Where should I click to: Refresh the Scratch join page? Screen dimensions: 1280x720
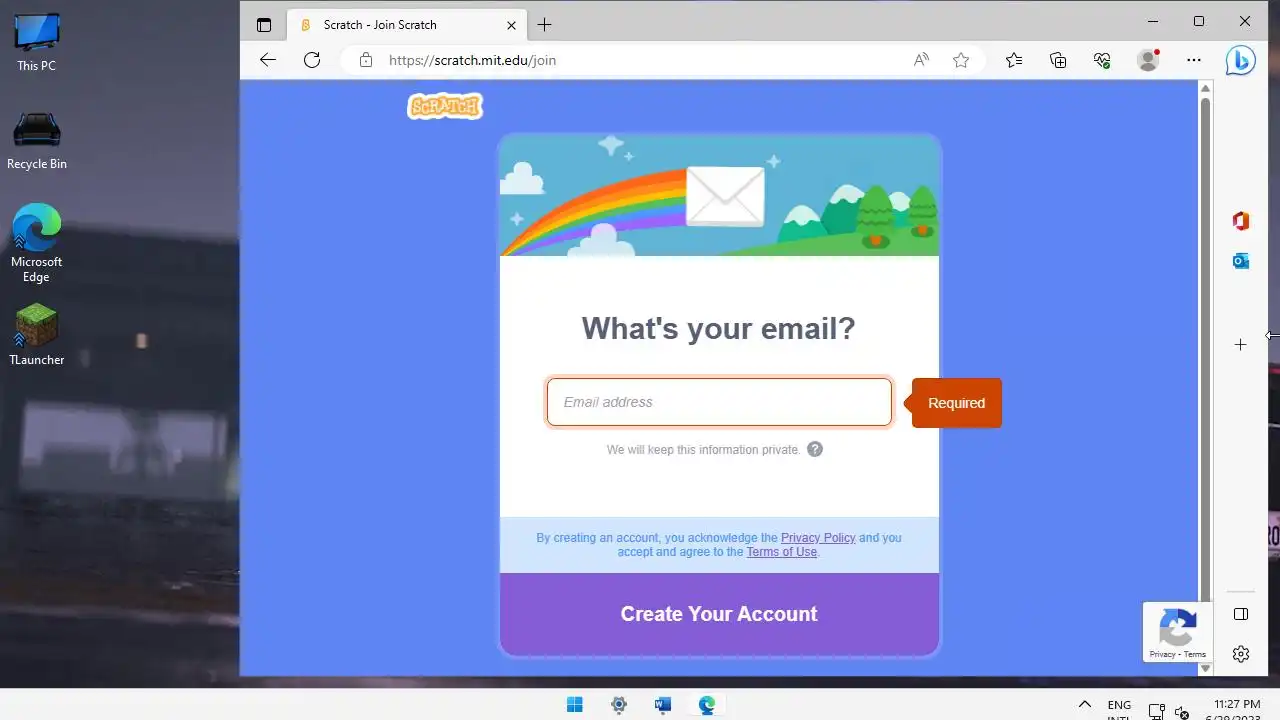(x=312, y=60)
